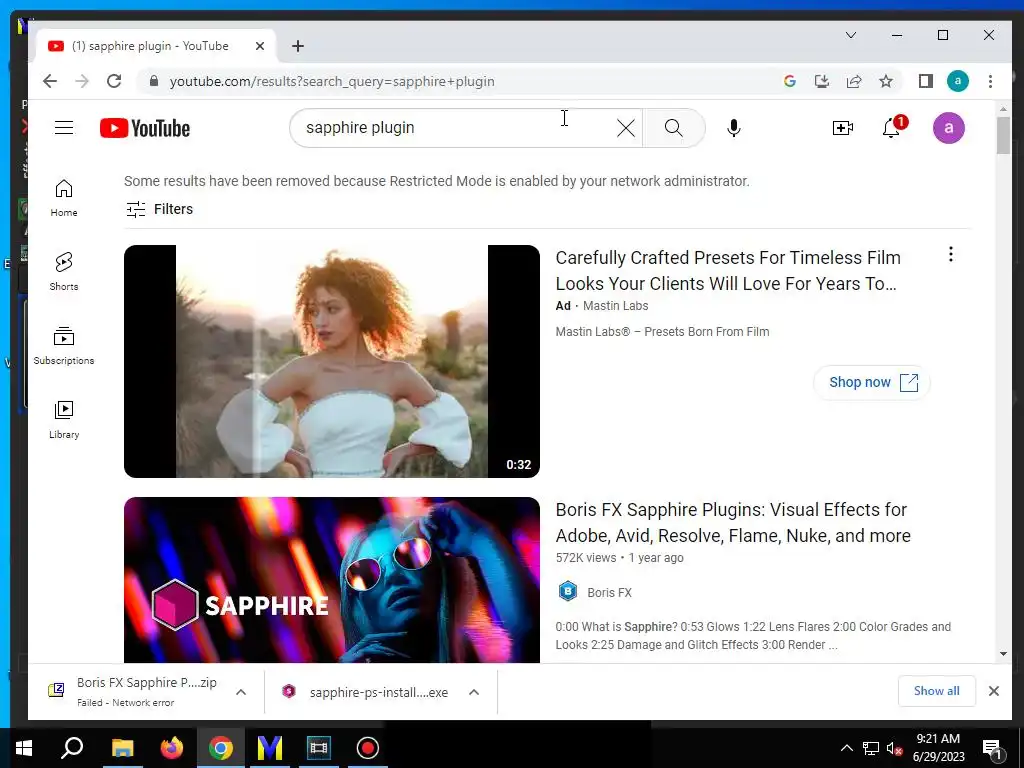Screen dimensions: 1024x768
Task: Open the Boris FX channel name
Action: click(609, 592)
